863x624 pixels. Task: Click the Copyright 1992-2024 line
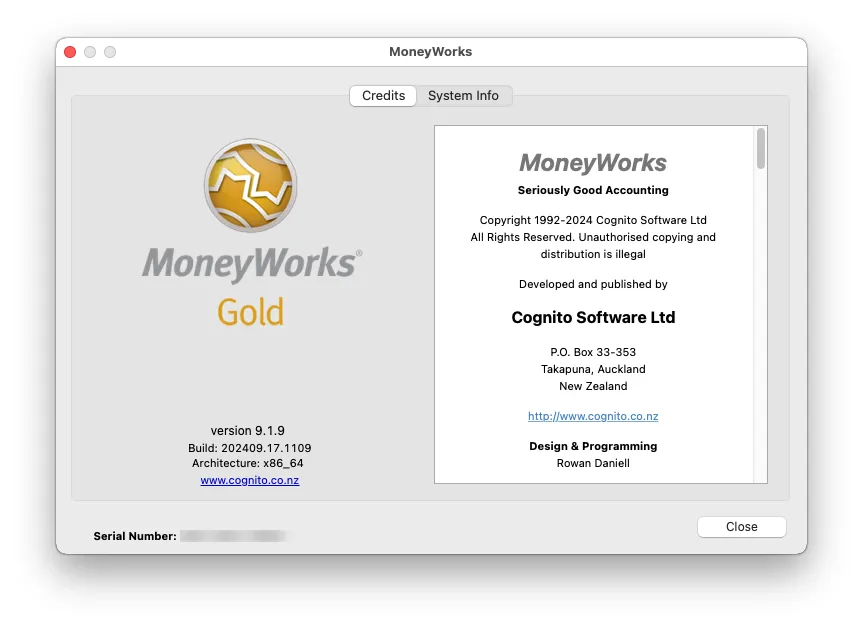593,220
